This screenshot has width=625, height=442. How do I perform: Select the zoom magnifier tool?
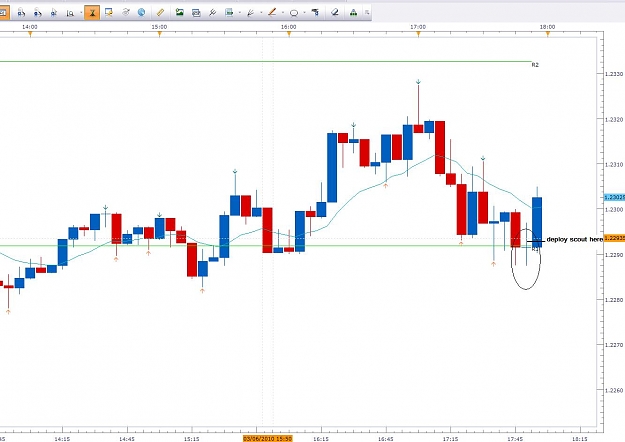tap(71, 13)
